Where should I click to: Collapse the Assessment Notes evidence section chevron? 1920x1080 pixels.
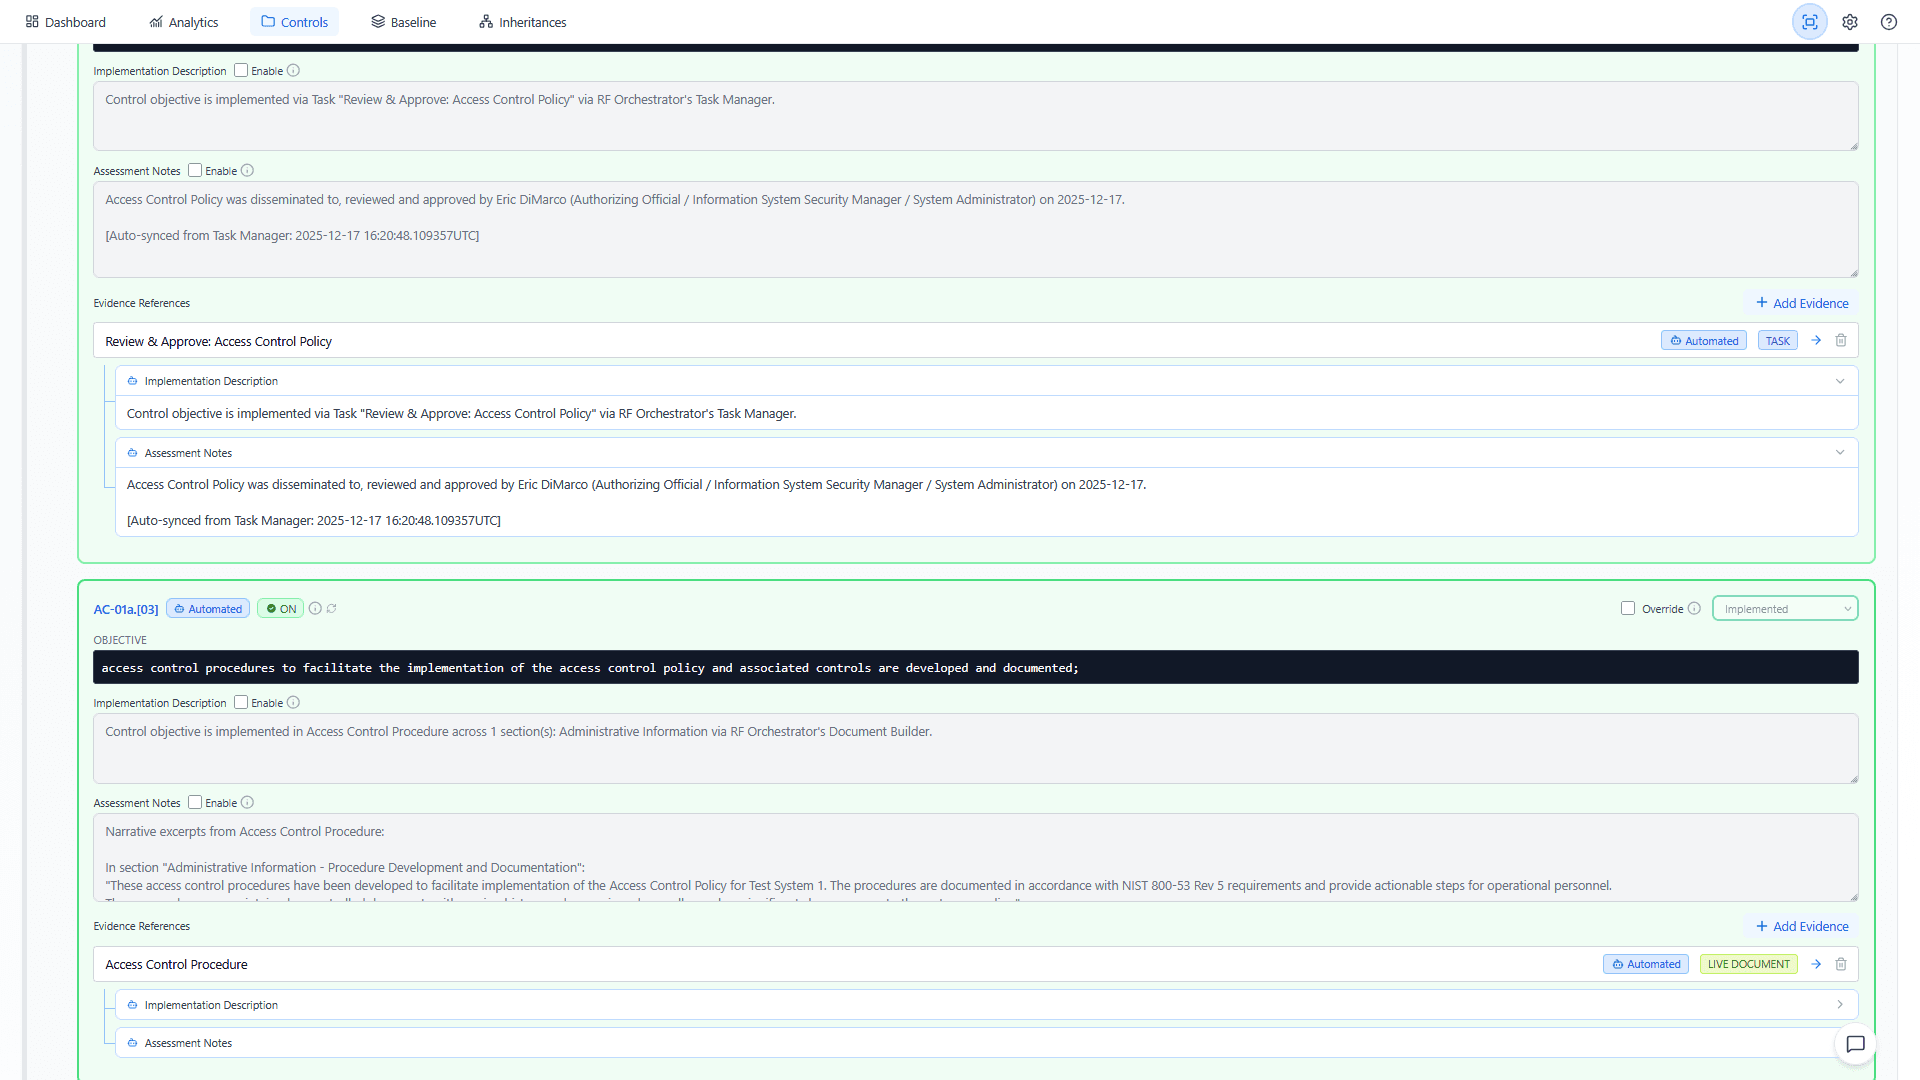(x=1840, y=452)
